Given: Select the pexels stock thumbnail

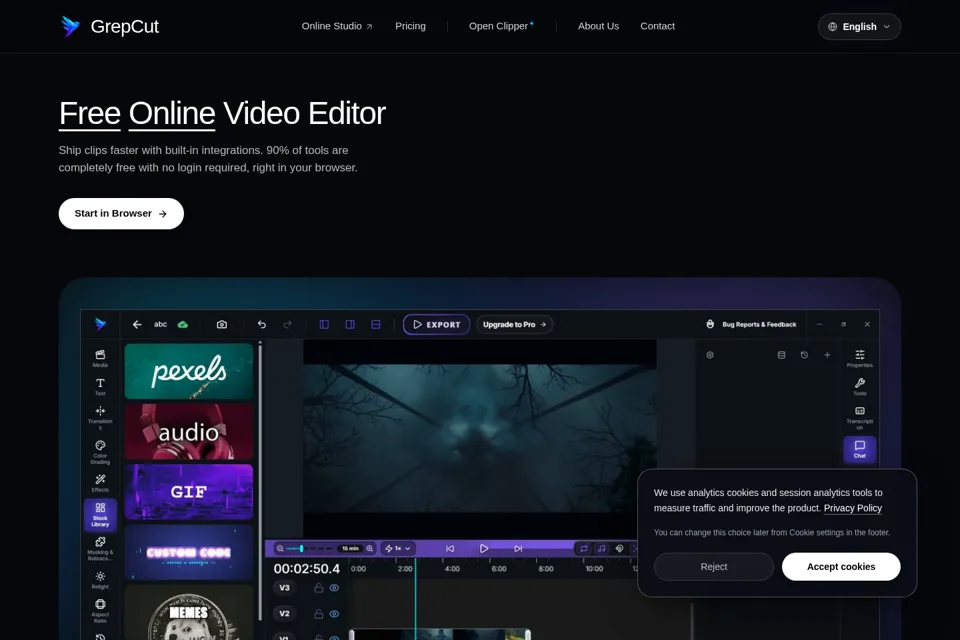Looking at the screenshot, I should tap(189, 371).
